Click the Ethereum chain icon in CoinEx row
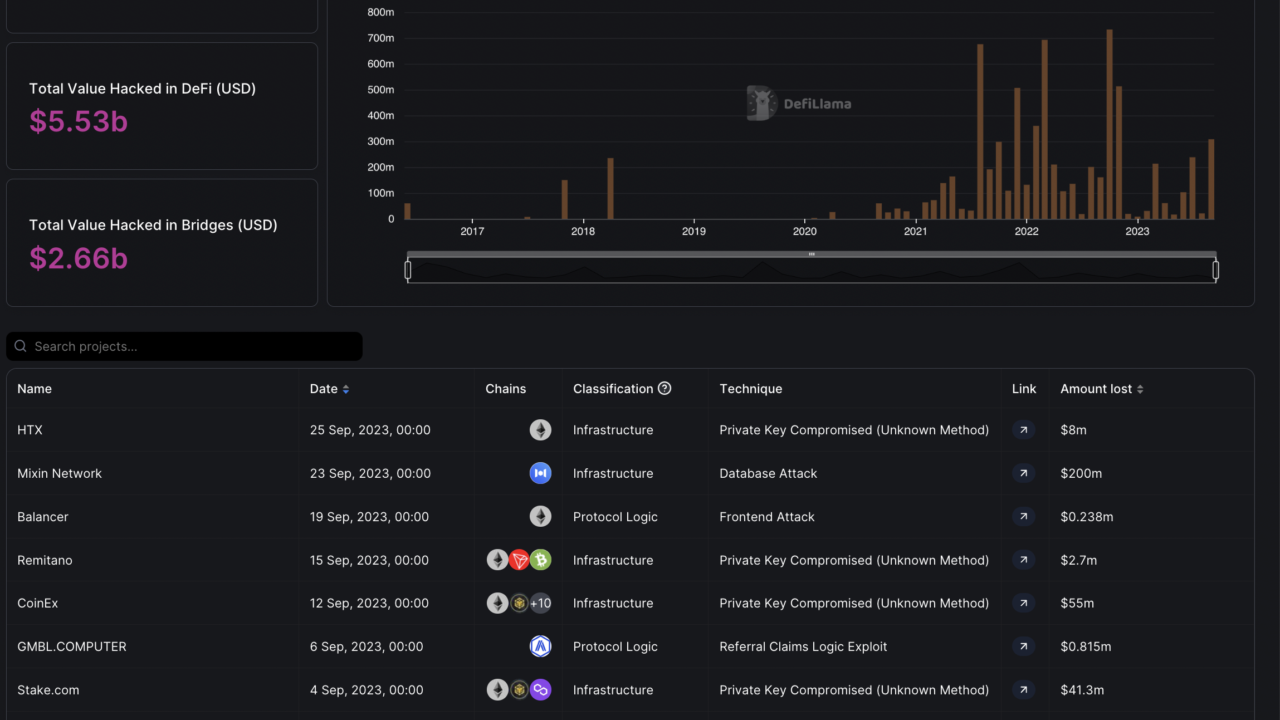Viewport: 1280px width, 720px height. 497,603
